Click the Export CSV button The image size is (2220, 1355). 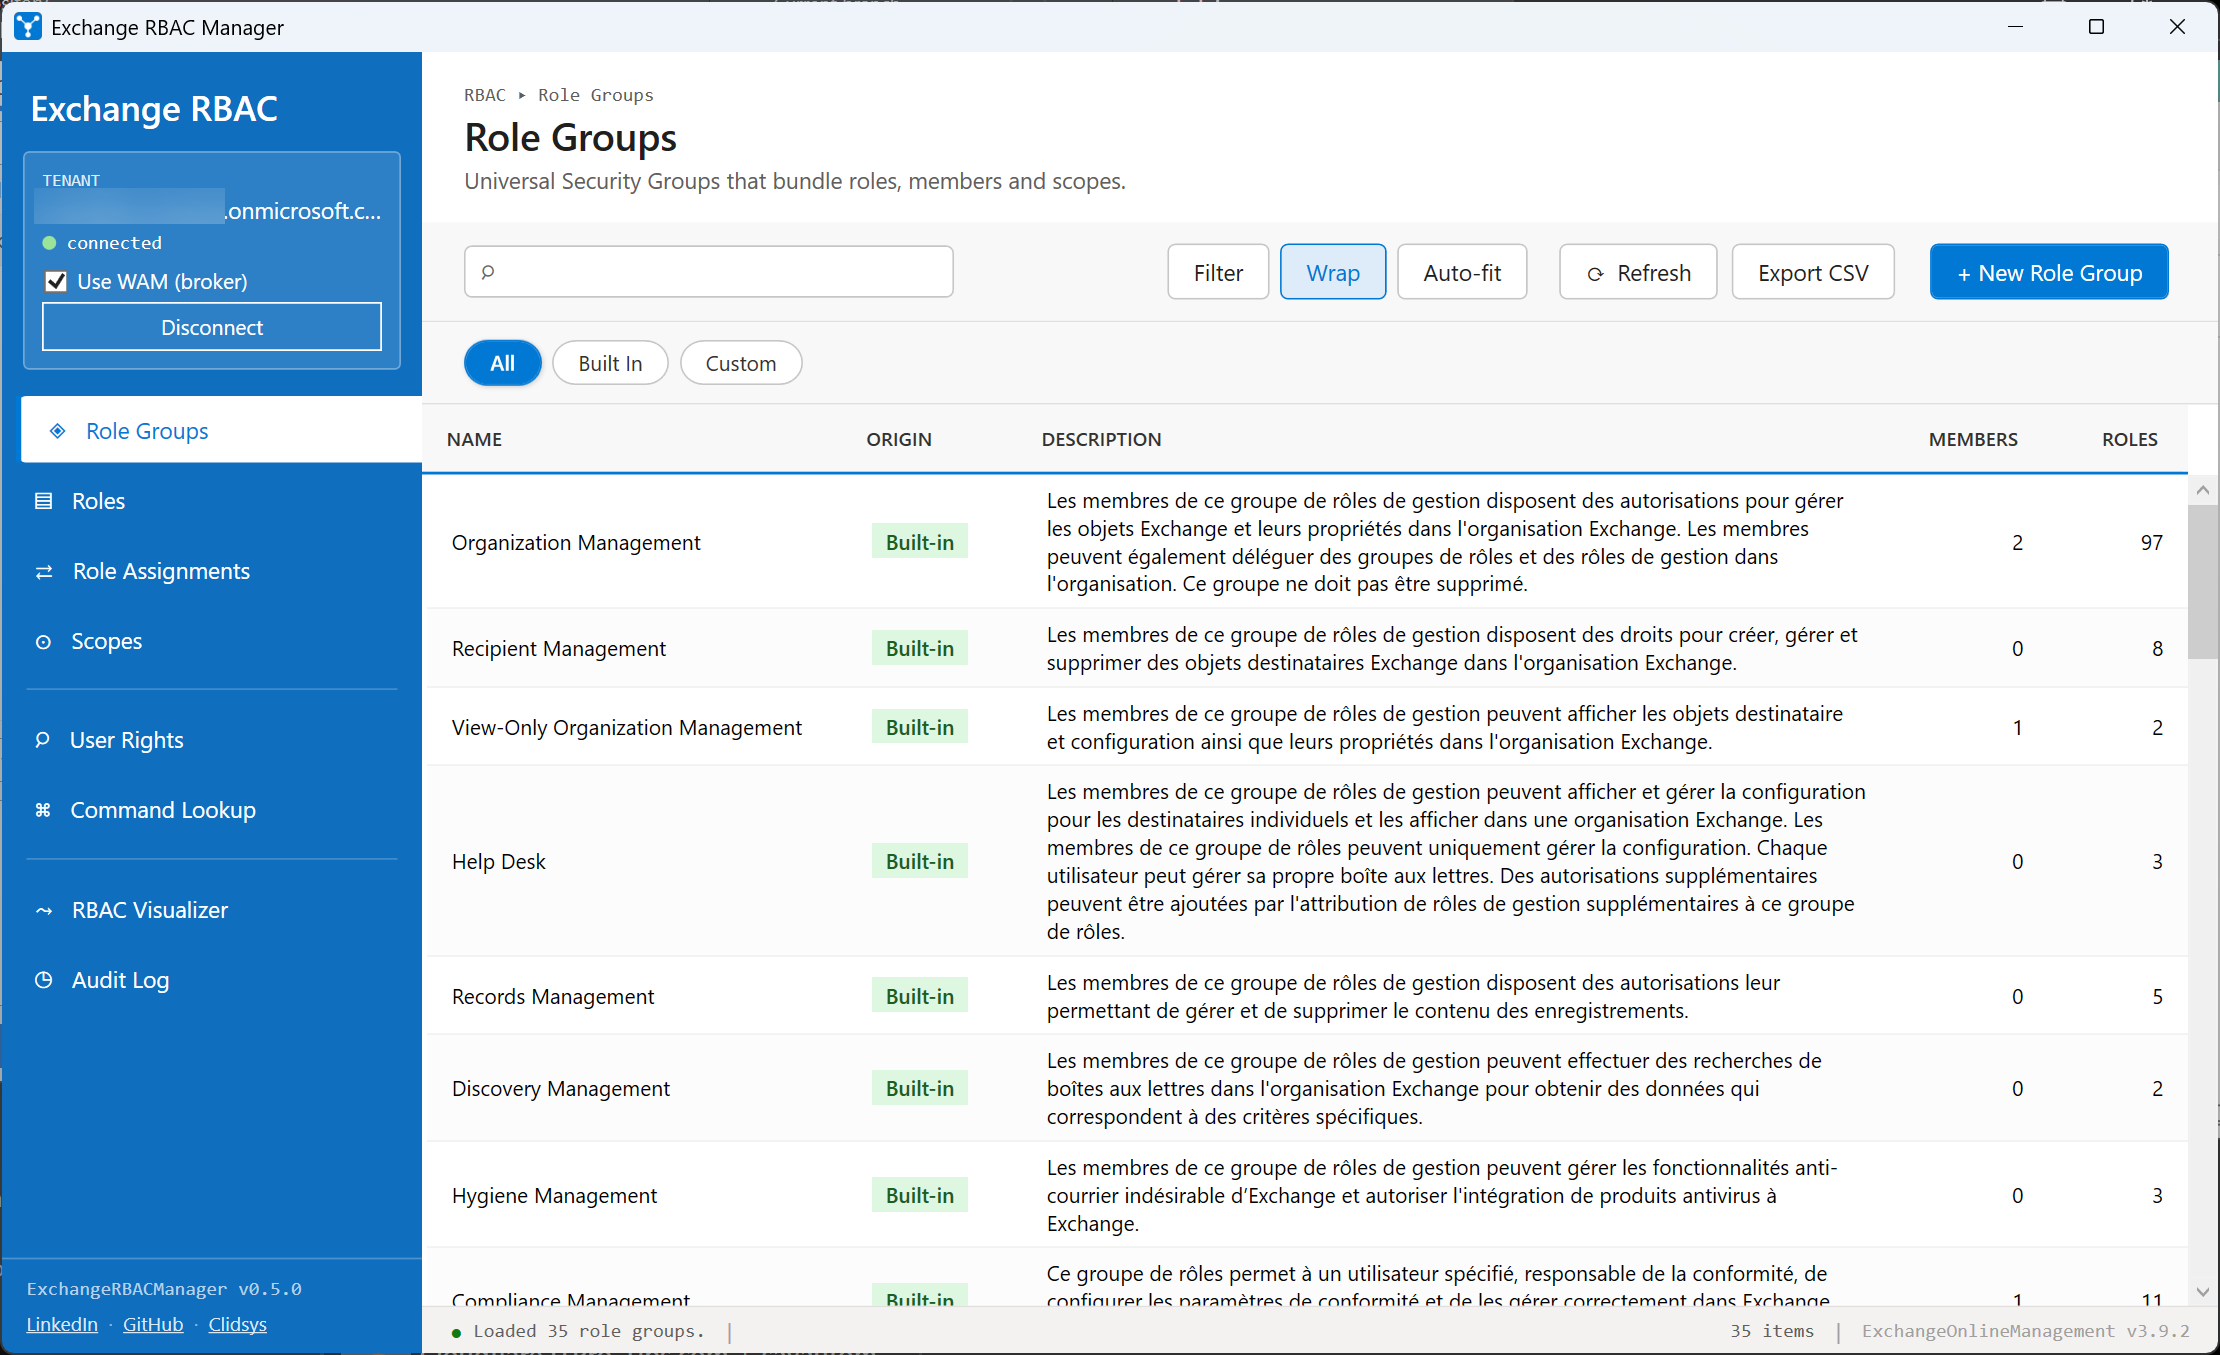click(1813, 272)
